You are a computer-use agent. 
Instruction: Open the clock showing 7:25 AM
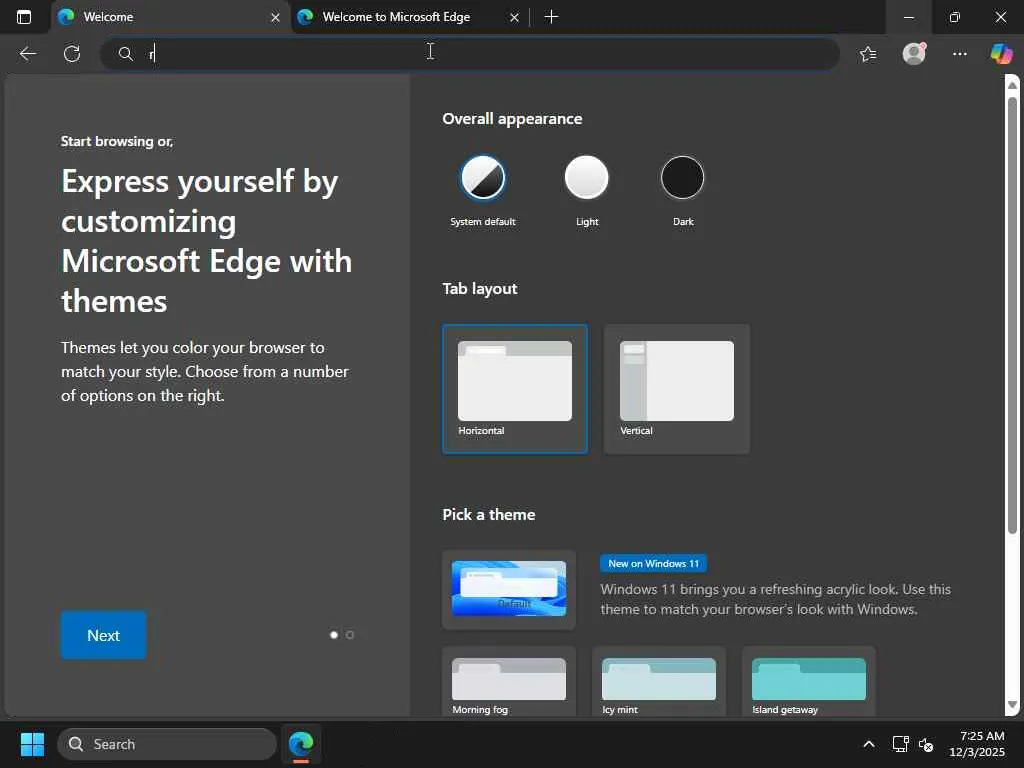click(x=977, y=744)
